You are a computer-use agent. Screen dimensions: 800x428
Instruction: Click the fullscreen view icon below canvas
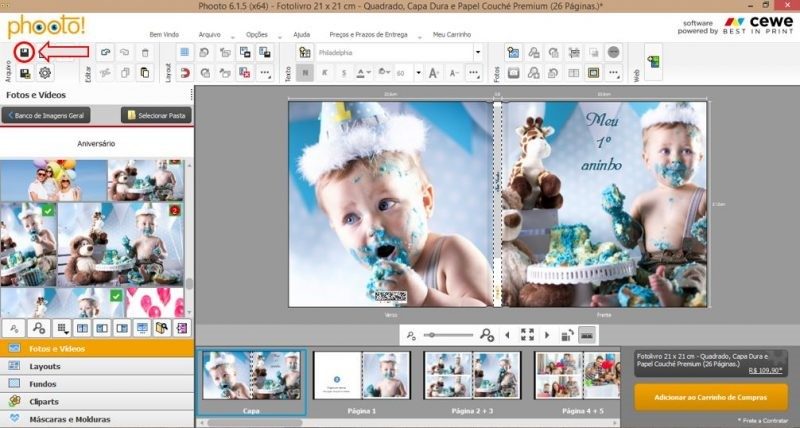click(x=527, y=335)
